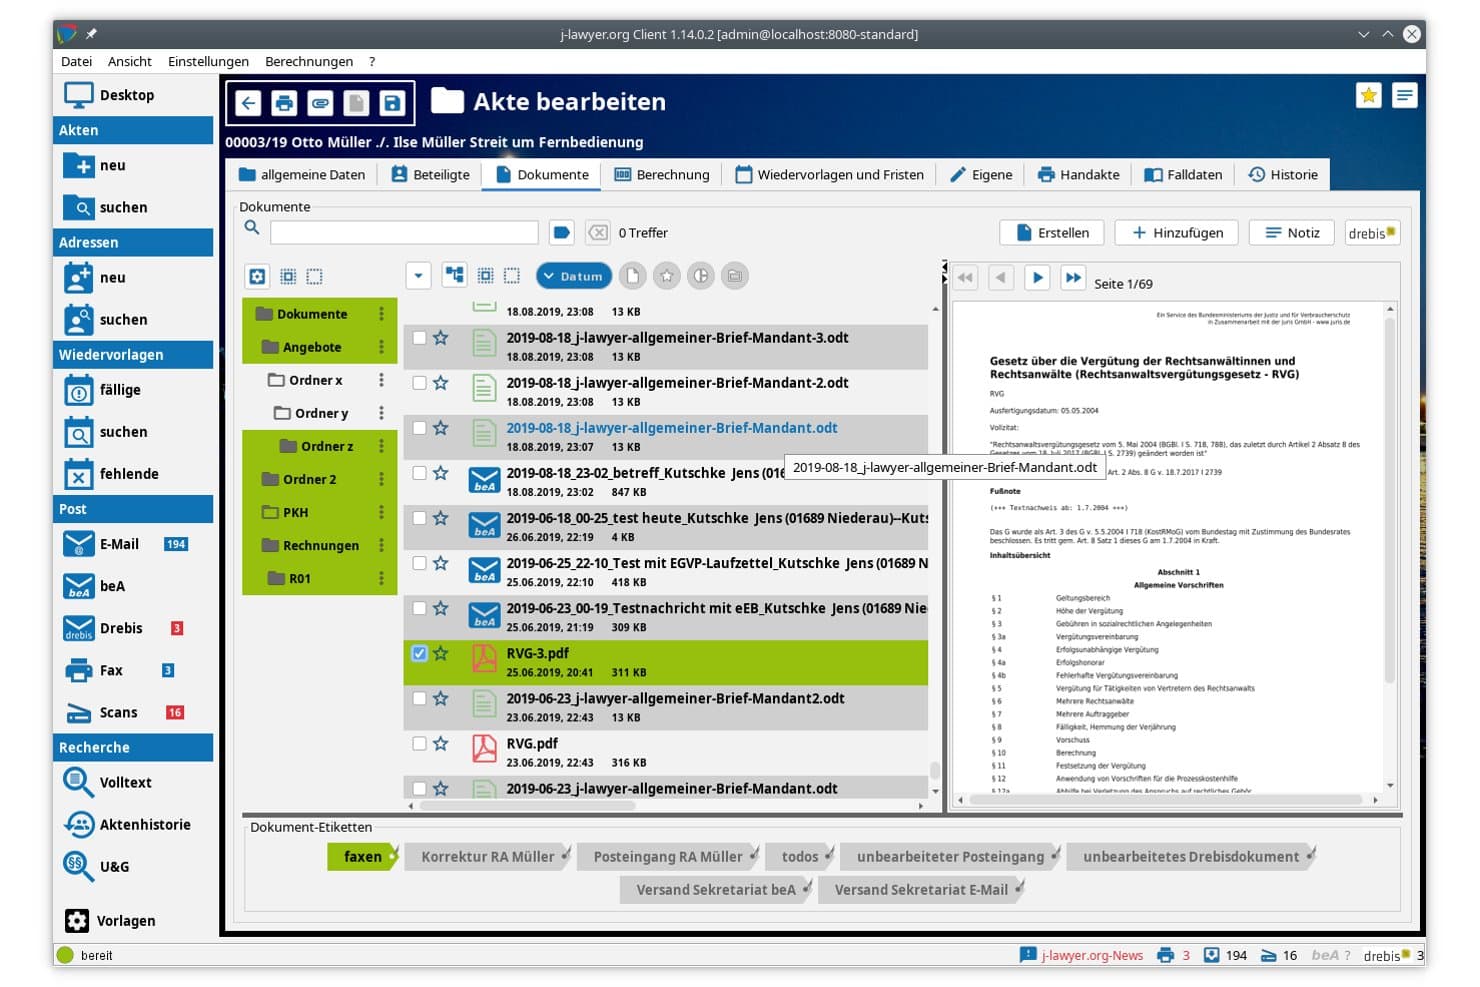Click the Hinzufügen button
Screen dimensions: 1480x987
click(x=1176, y=233)
